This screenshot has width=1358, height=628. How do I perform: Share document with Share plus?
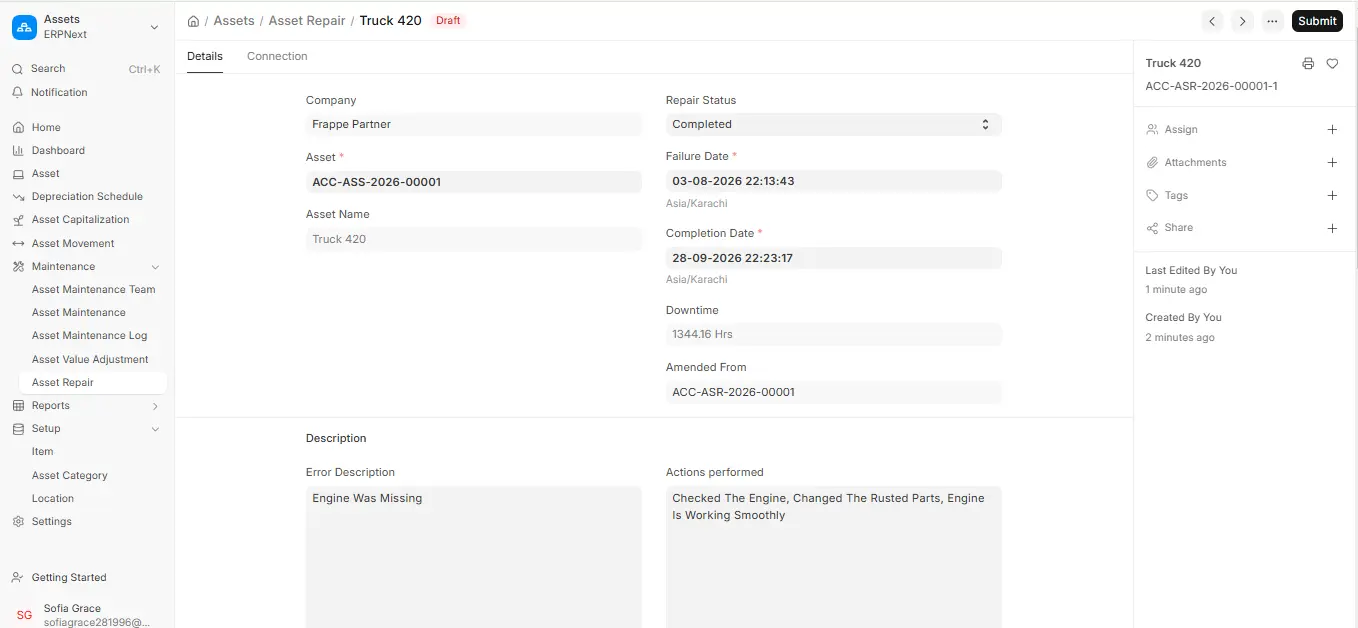tap(1332, 228)
